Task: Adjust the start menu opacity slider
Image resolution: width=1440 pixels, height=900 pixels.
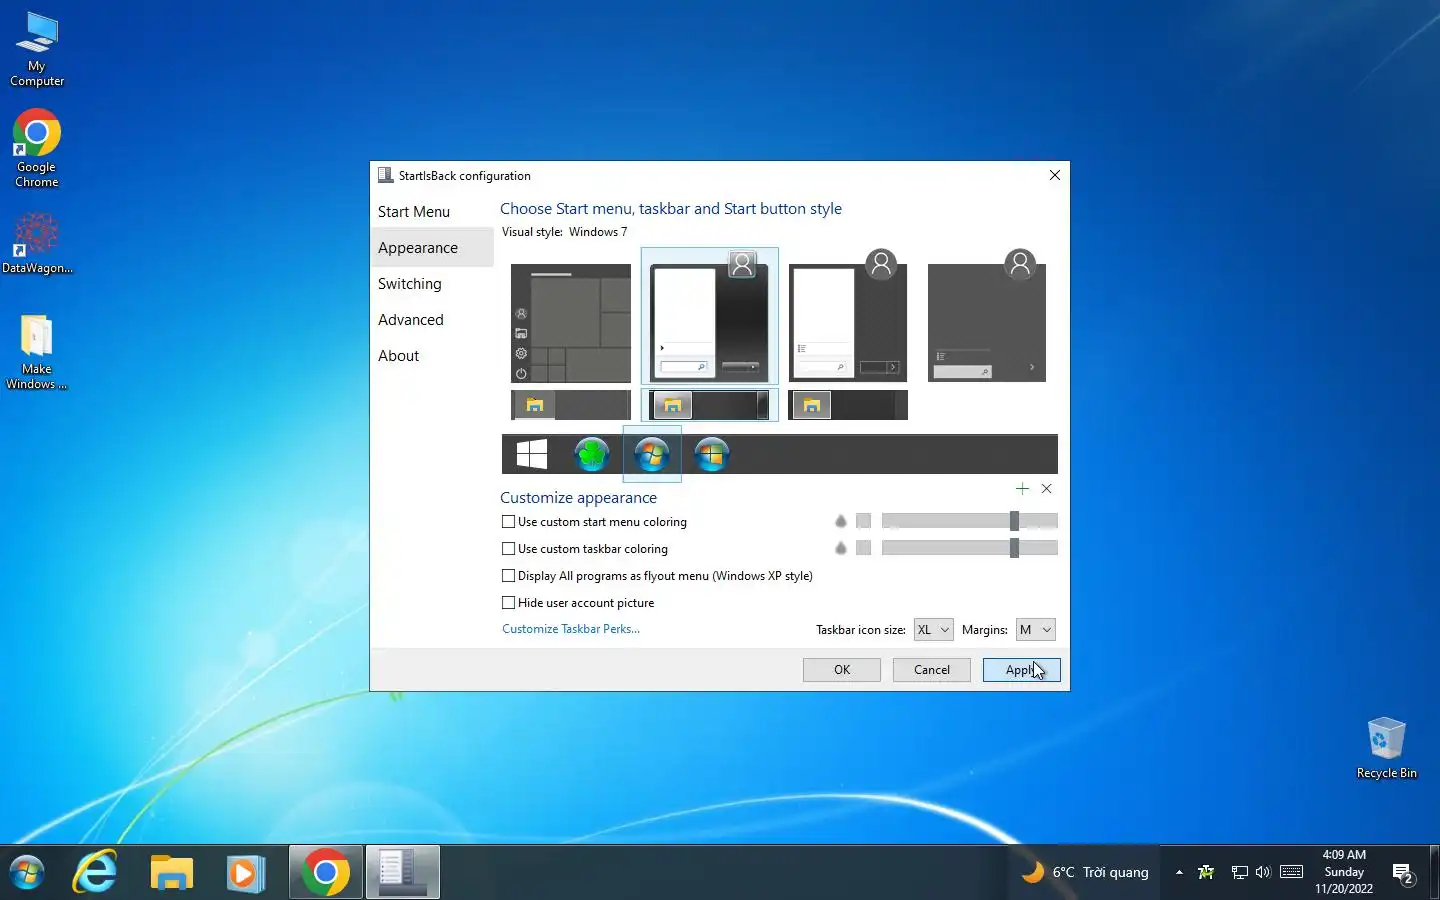Action: (969, 521)
